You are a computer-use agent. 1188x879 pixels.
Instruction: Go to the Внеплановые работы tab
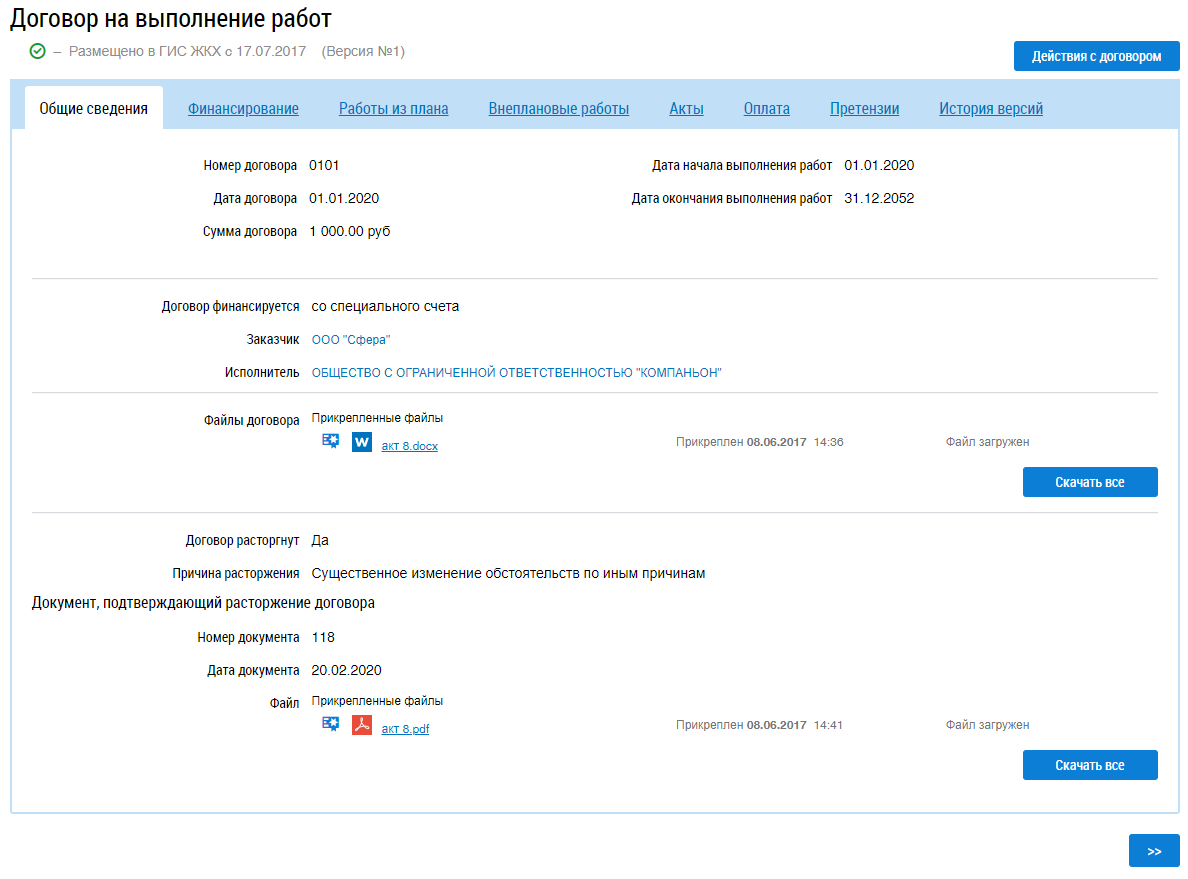558,109
